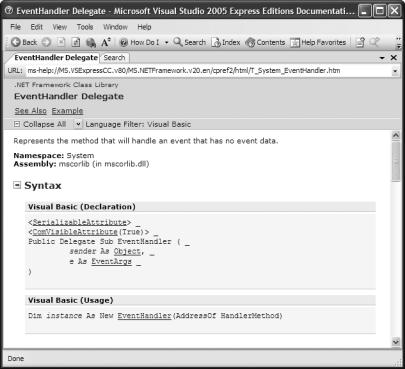Open the Window menu
The width and height of the screenshot is (405, 369).
click(x=115, y=27)
